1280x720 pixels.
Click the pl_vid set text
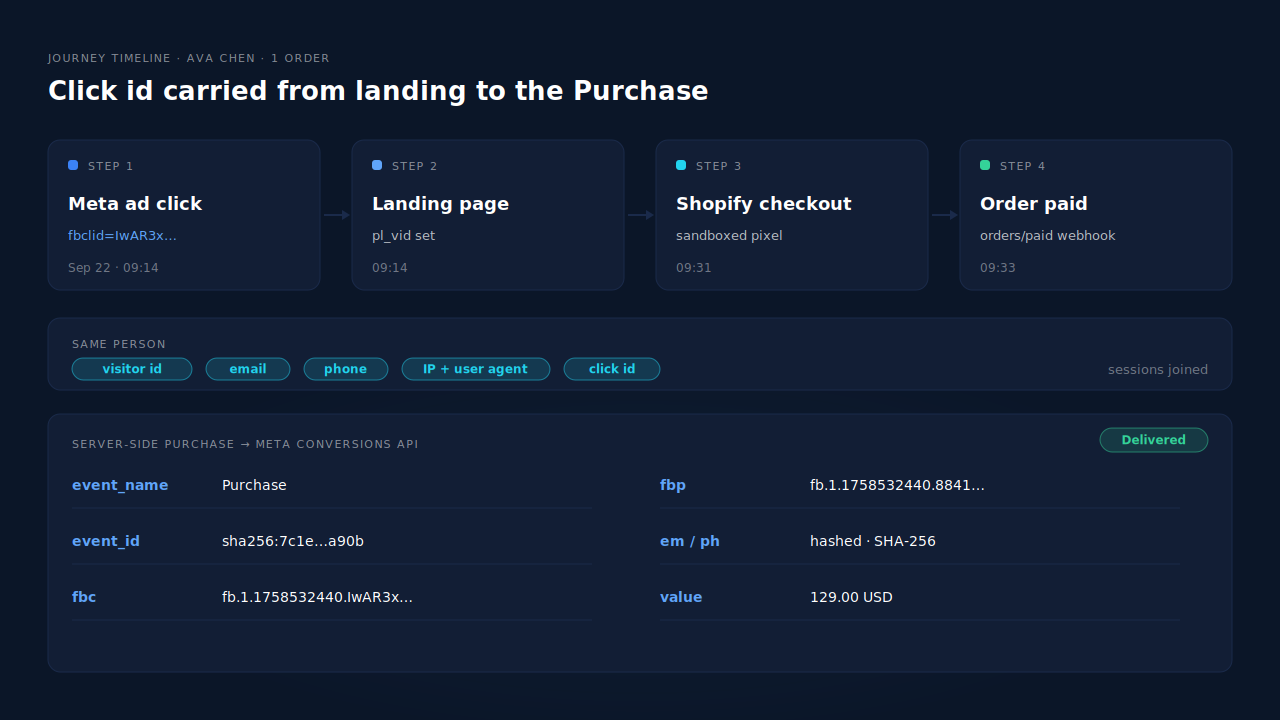[x=404, y=236]
